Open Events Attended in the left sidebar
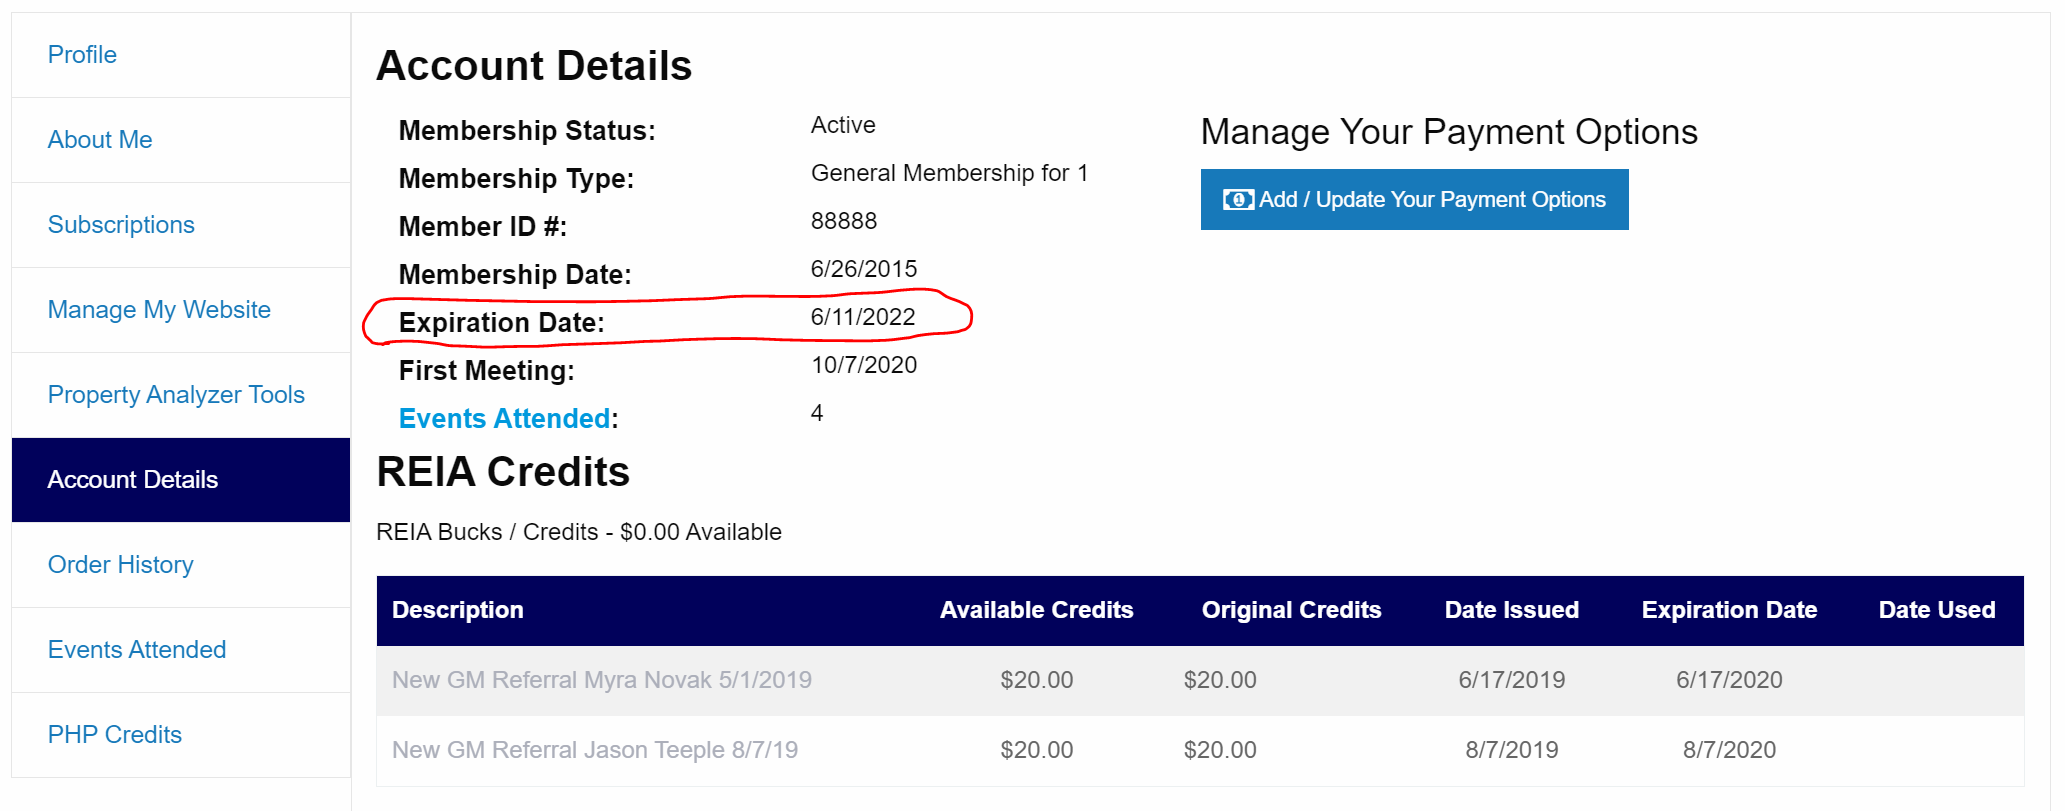The image size is (2065, 811). pos(137,650)
